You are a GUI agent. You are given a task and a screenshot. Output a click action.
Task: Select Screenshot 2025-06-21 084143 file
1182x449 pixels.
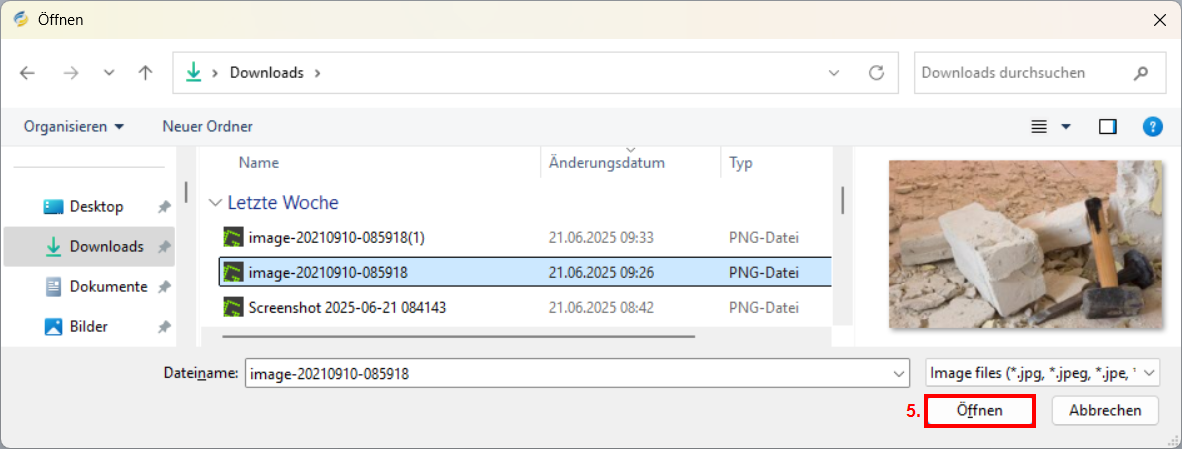coord(347,308)
